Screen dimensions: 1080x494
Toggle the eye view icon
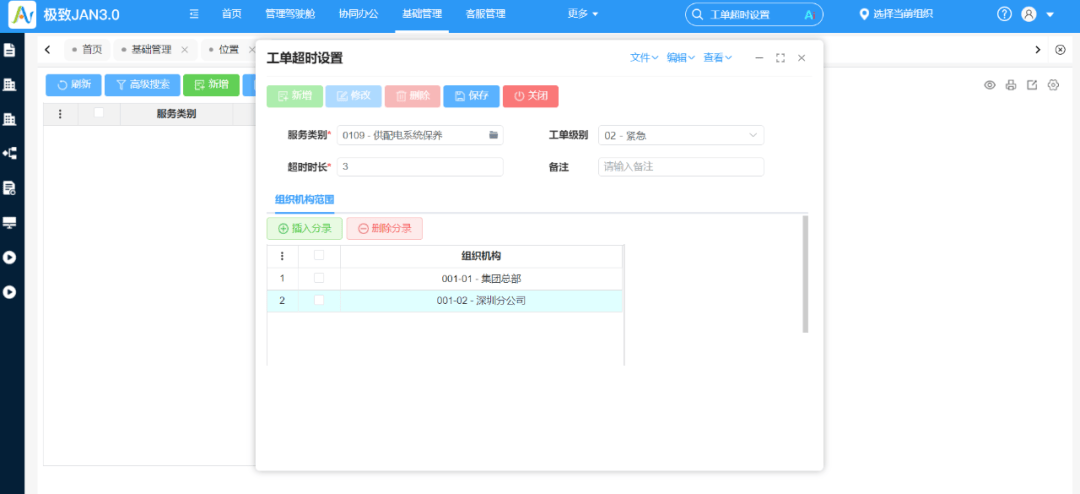pyautogui.click(x=989, y=85)
